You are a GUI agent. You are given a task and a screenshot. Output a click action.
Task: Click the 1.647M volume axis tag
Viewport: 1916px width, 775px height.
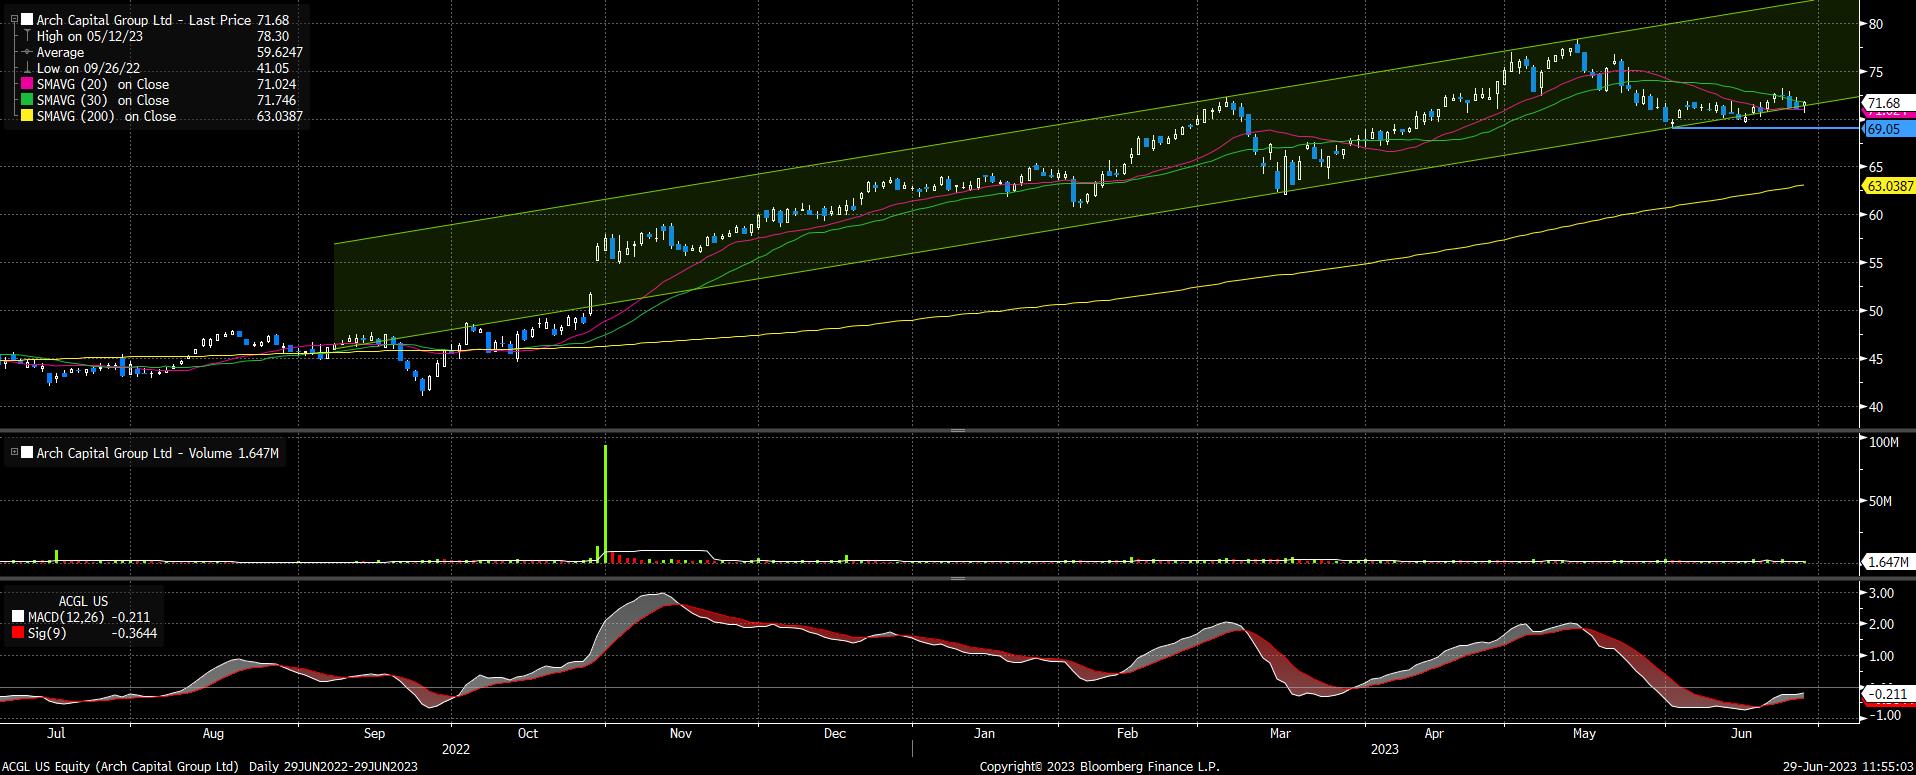click(1889, 563)
